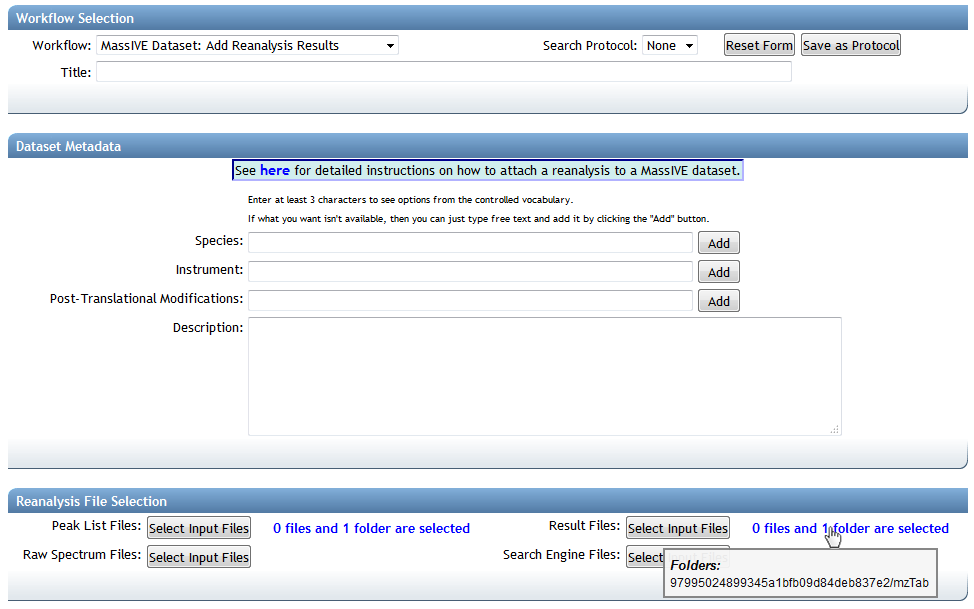Focus the Title text field

tap(443, 72)
